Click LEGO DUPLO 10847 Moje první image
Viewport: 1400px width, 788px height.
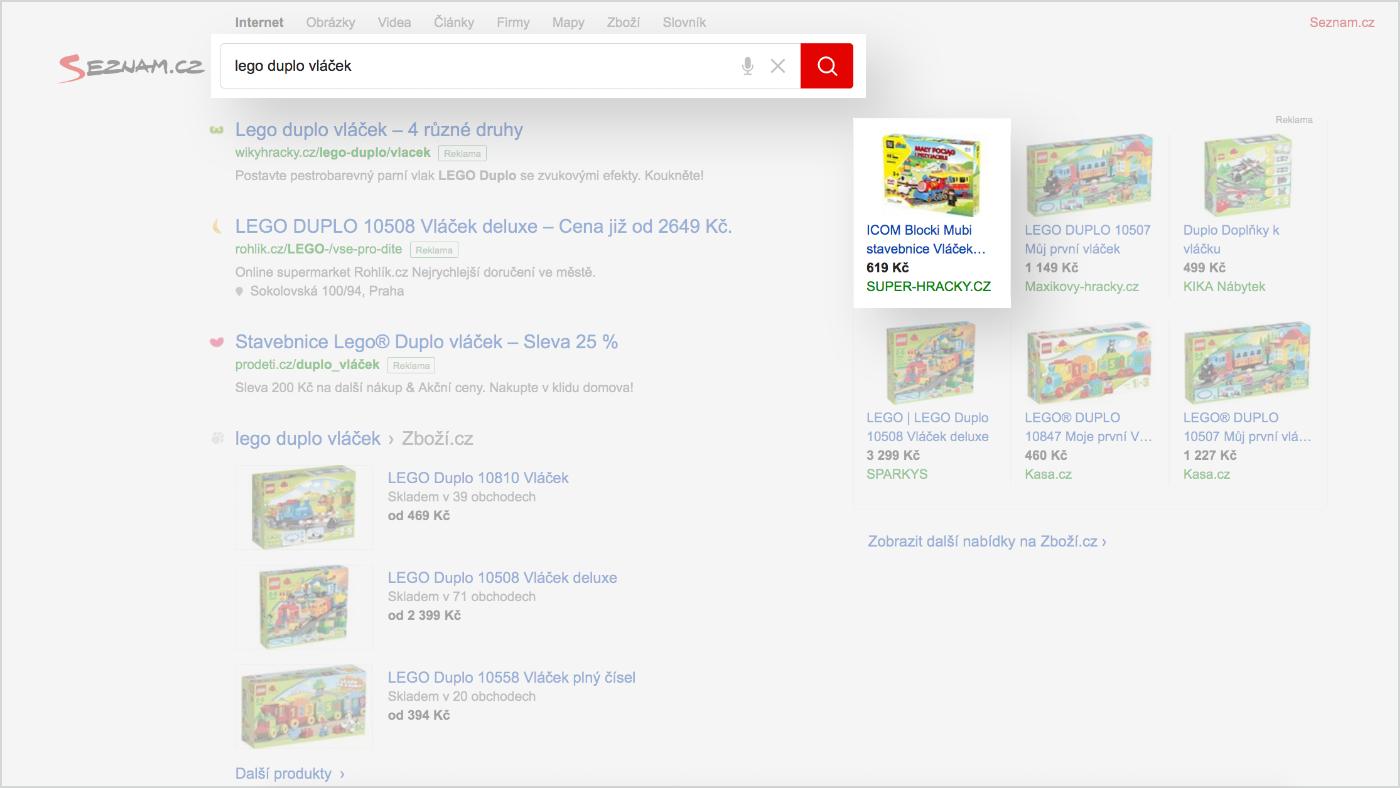(1088, 363)
